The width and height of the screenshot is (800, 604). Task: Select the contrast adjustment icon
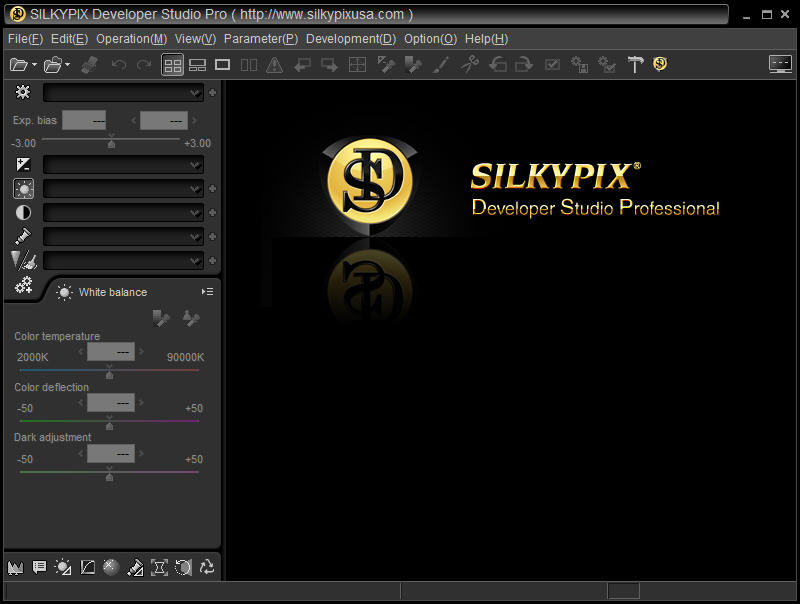(23, 212)
